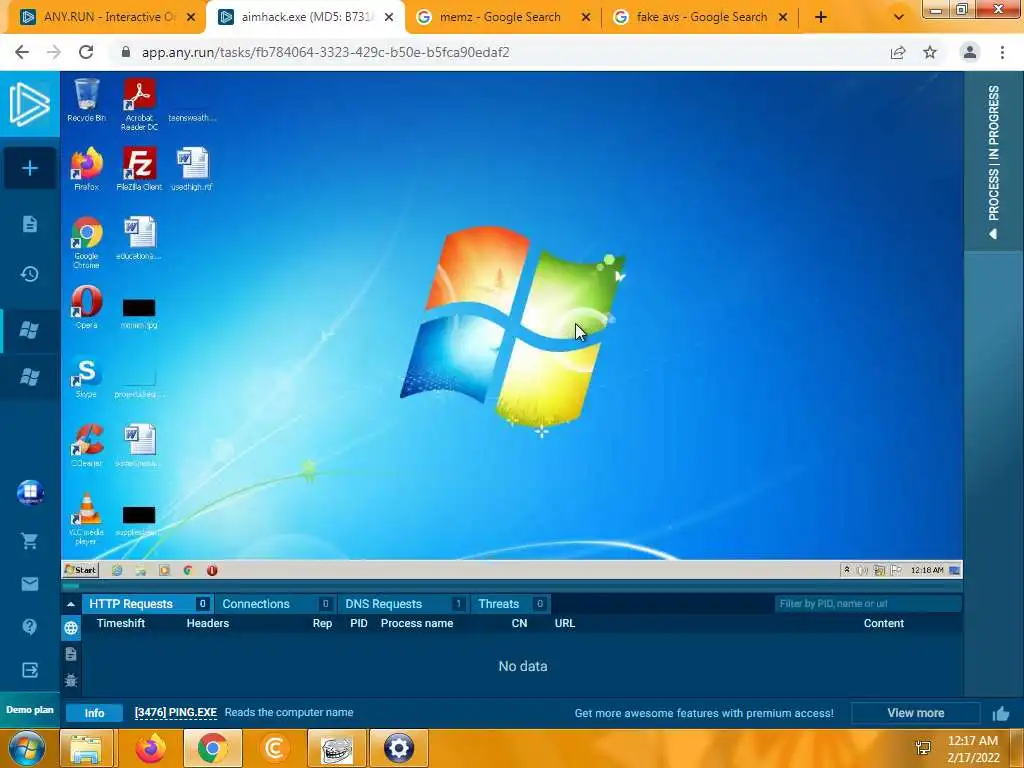
Task: Select the Skype shortcut on the VM desktop
Action: point(86,377)
